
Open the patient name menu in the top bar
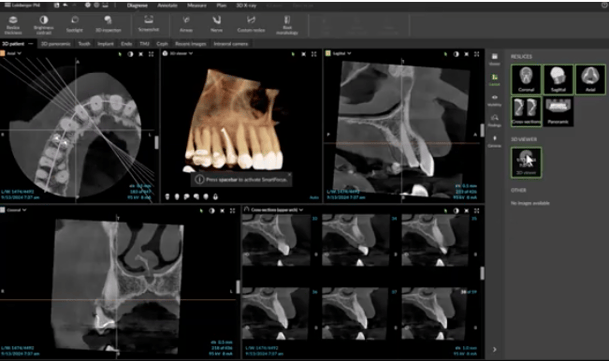coord(23,5)
